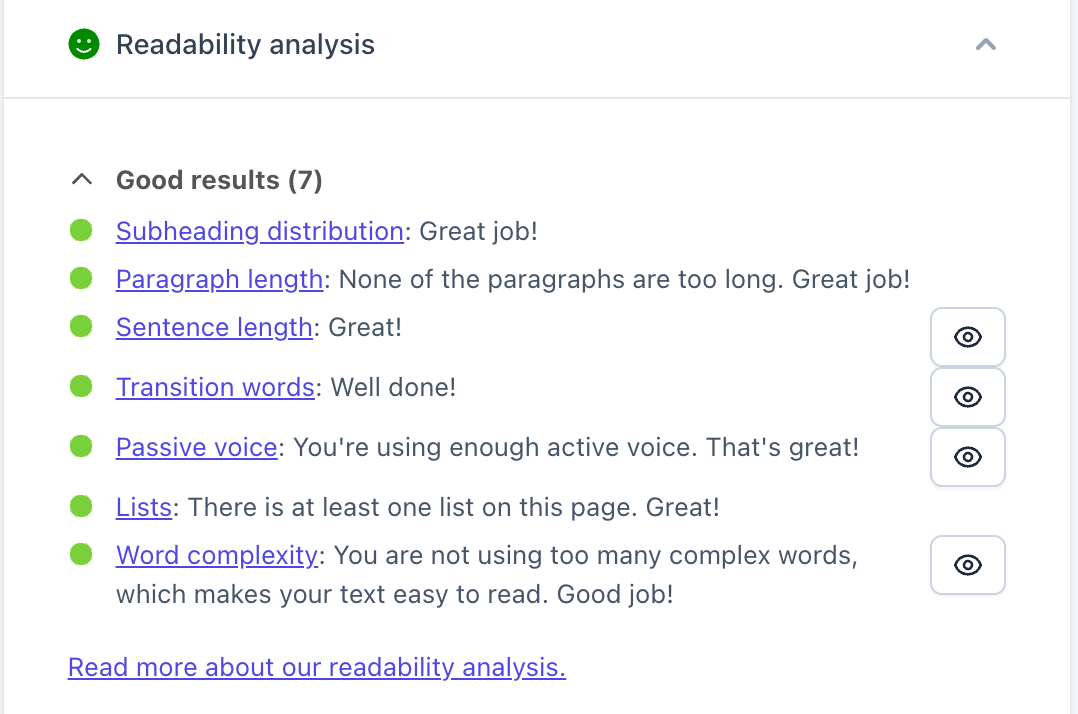Click the green smiley readability score icon
Image resolution: width=1078 pixels, height=714 pixels.
tap(84, 45)
